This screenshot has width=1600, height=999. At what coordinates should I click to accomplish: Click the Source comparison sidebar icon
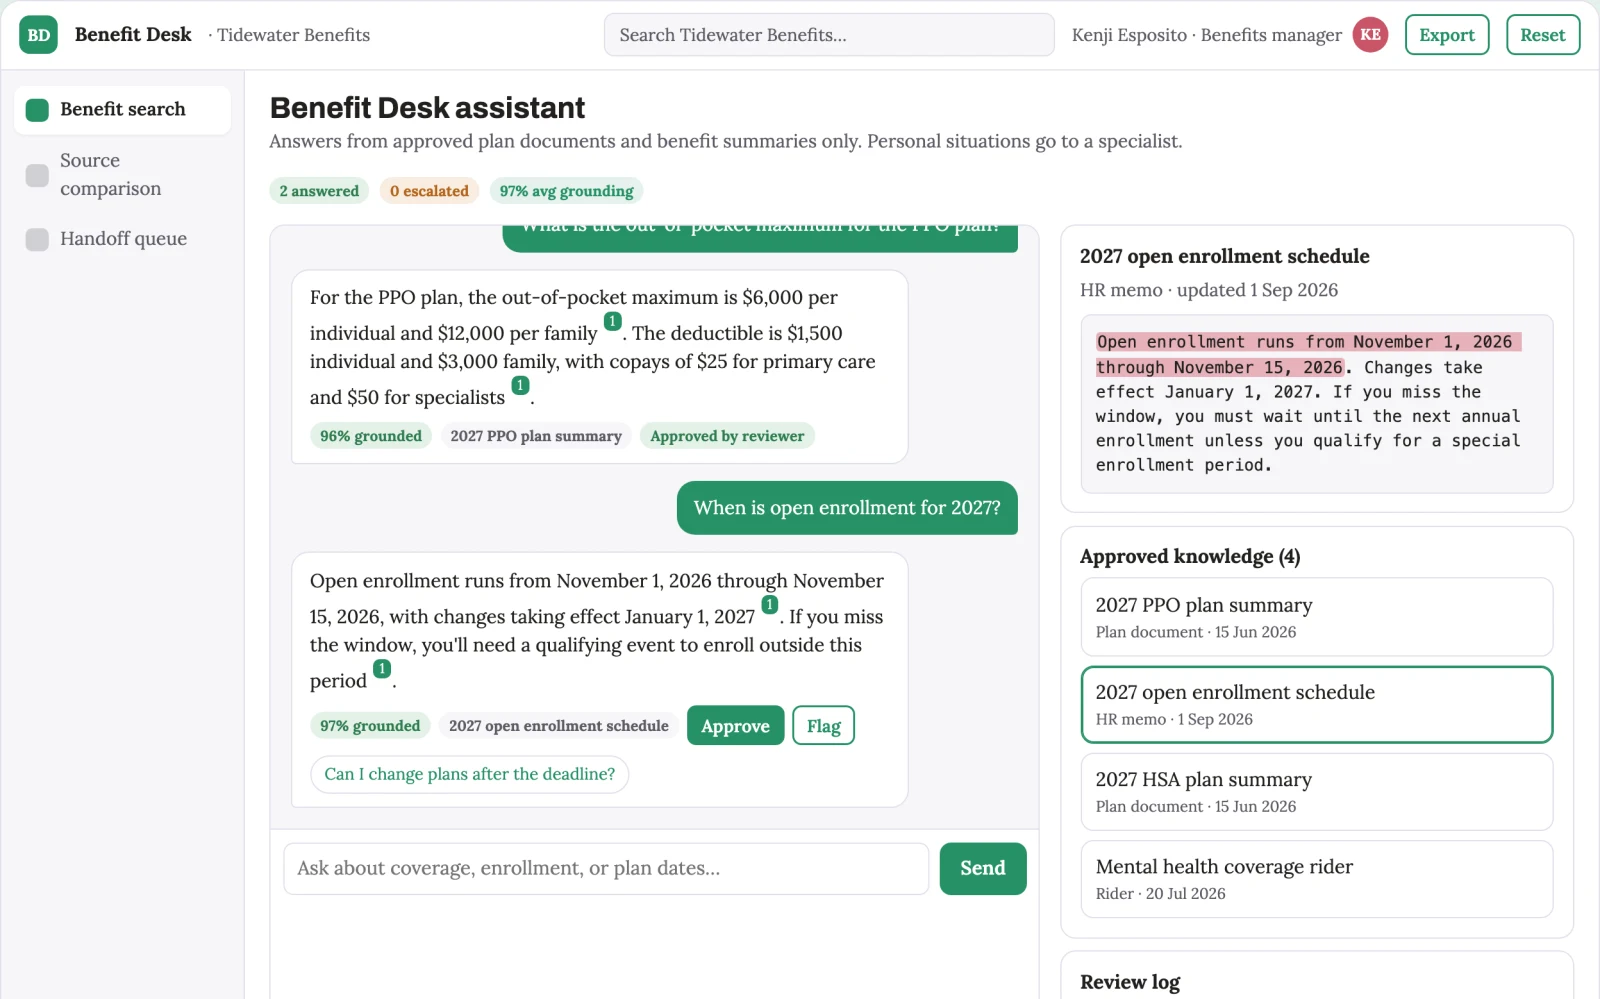pos(37,175)
